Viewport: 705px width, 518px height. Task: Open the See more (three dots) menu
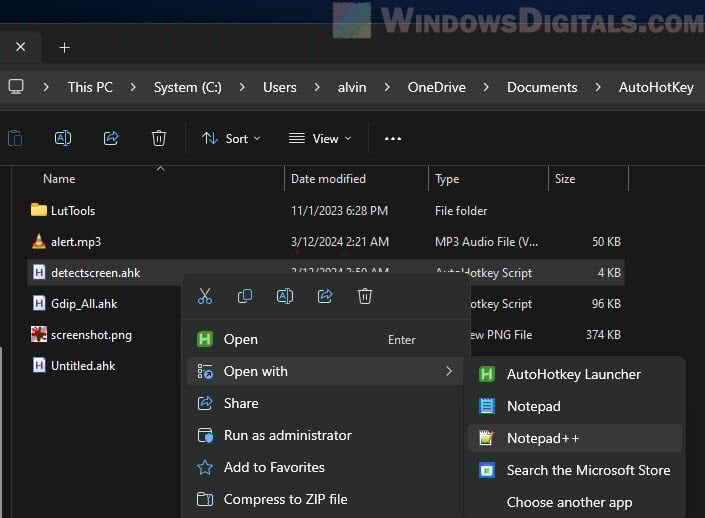click(x=393, y=138)
